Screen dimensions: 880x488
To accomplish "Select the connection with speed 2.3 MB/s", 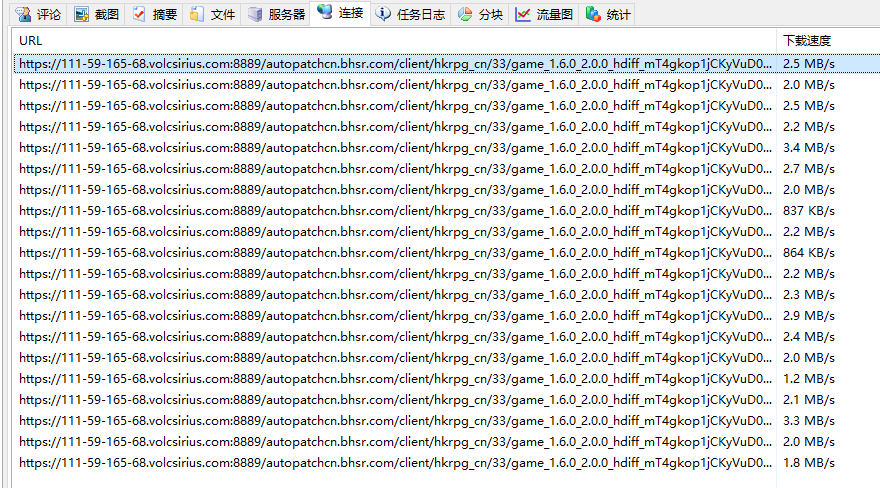I will [447, 295].
